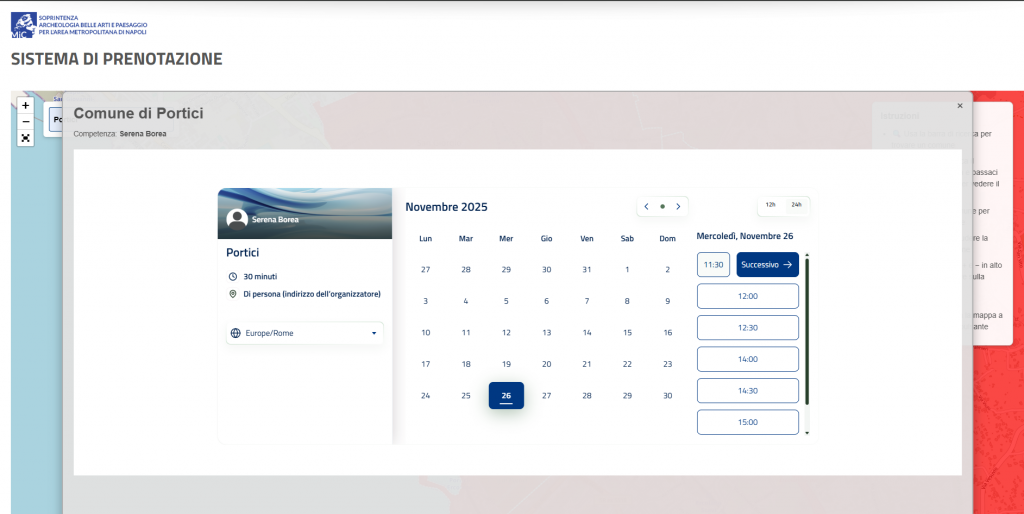Switch time format to 12h

tap(770, 204)
